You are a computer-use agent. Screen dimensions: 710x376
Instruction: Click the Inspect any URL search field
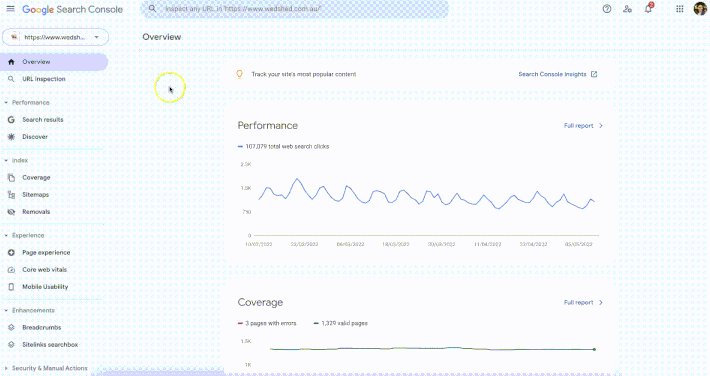294,9
